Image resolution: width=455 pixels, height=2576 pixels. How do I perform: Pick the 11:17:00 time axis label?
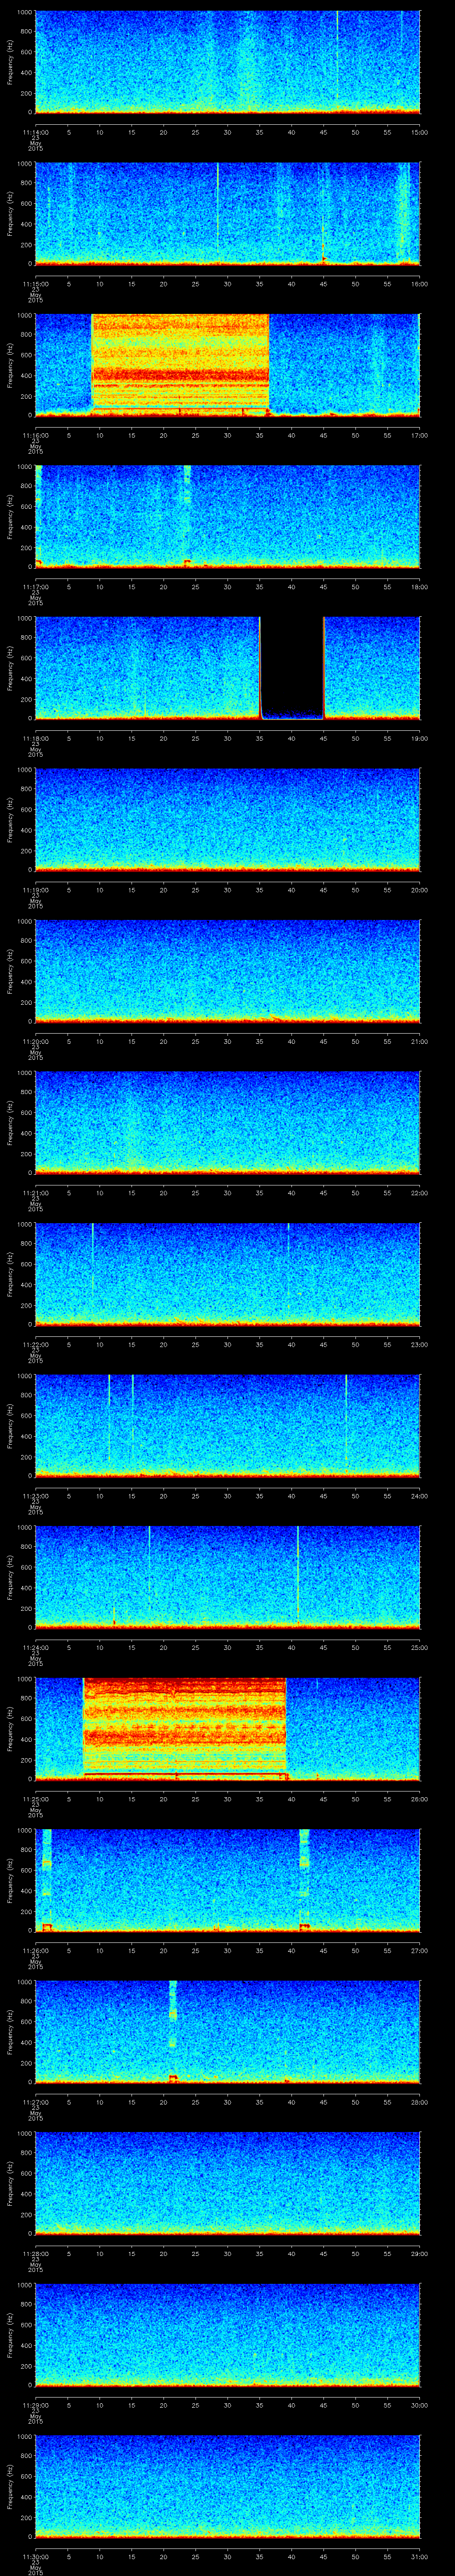click(x=35, y=586)
